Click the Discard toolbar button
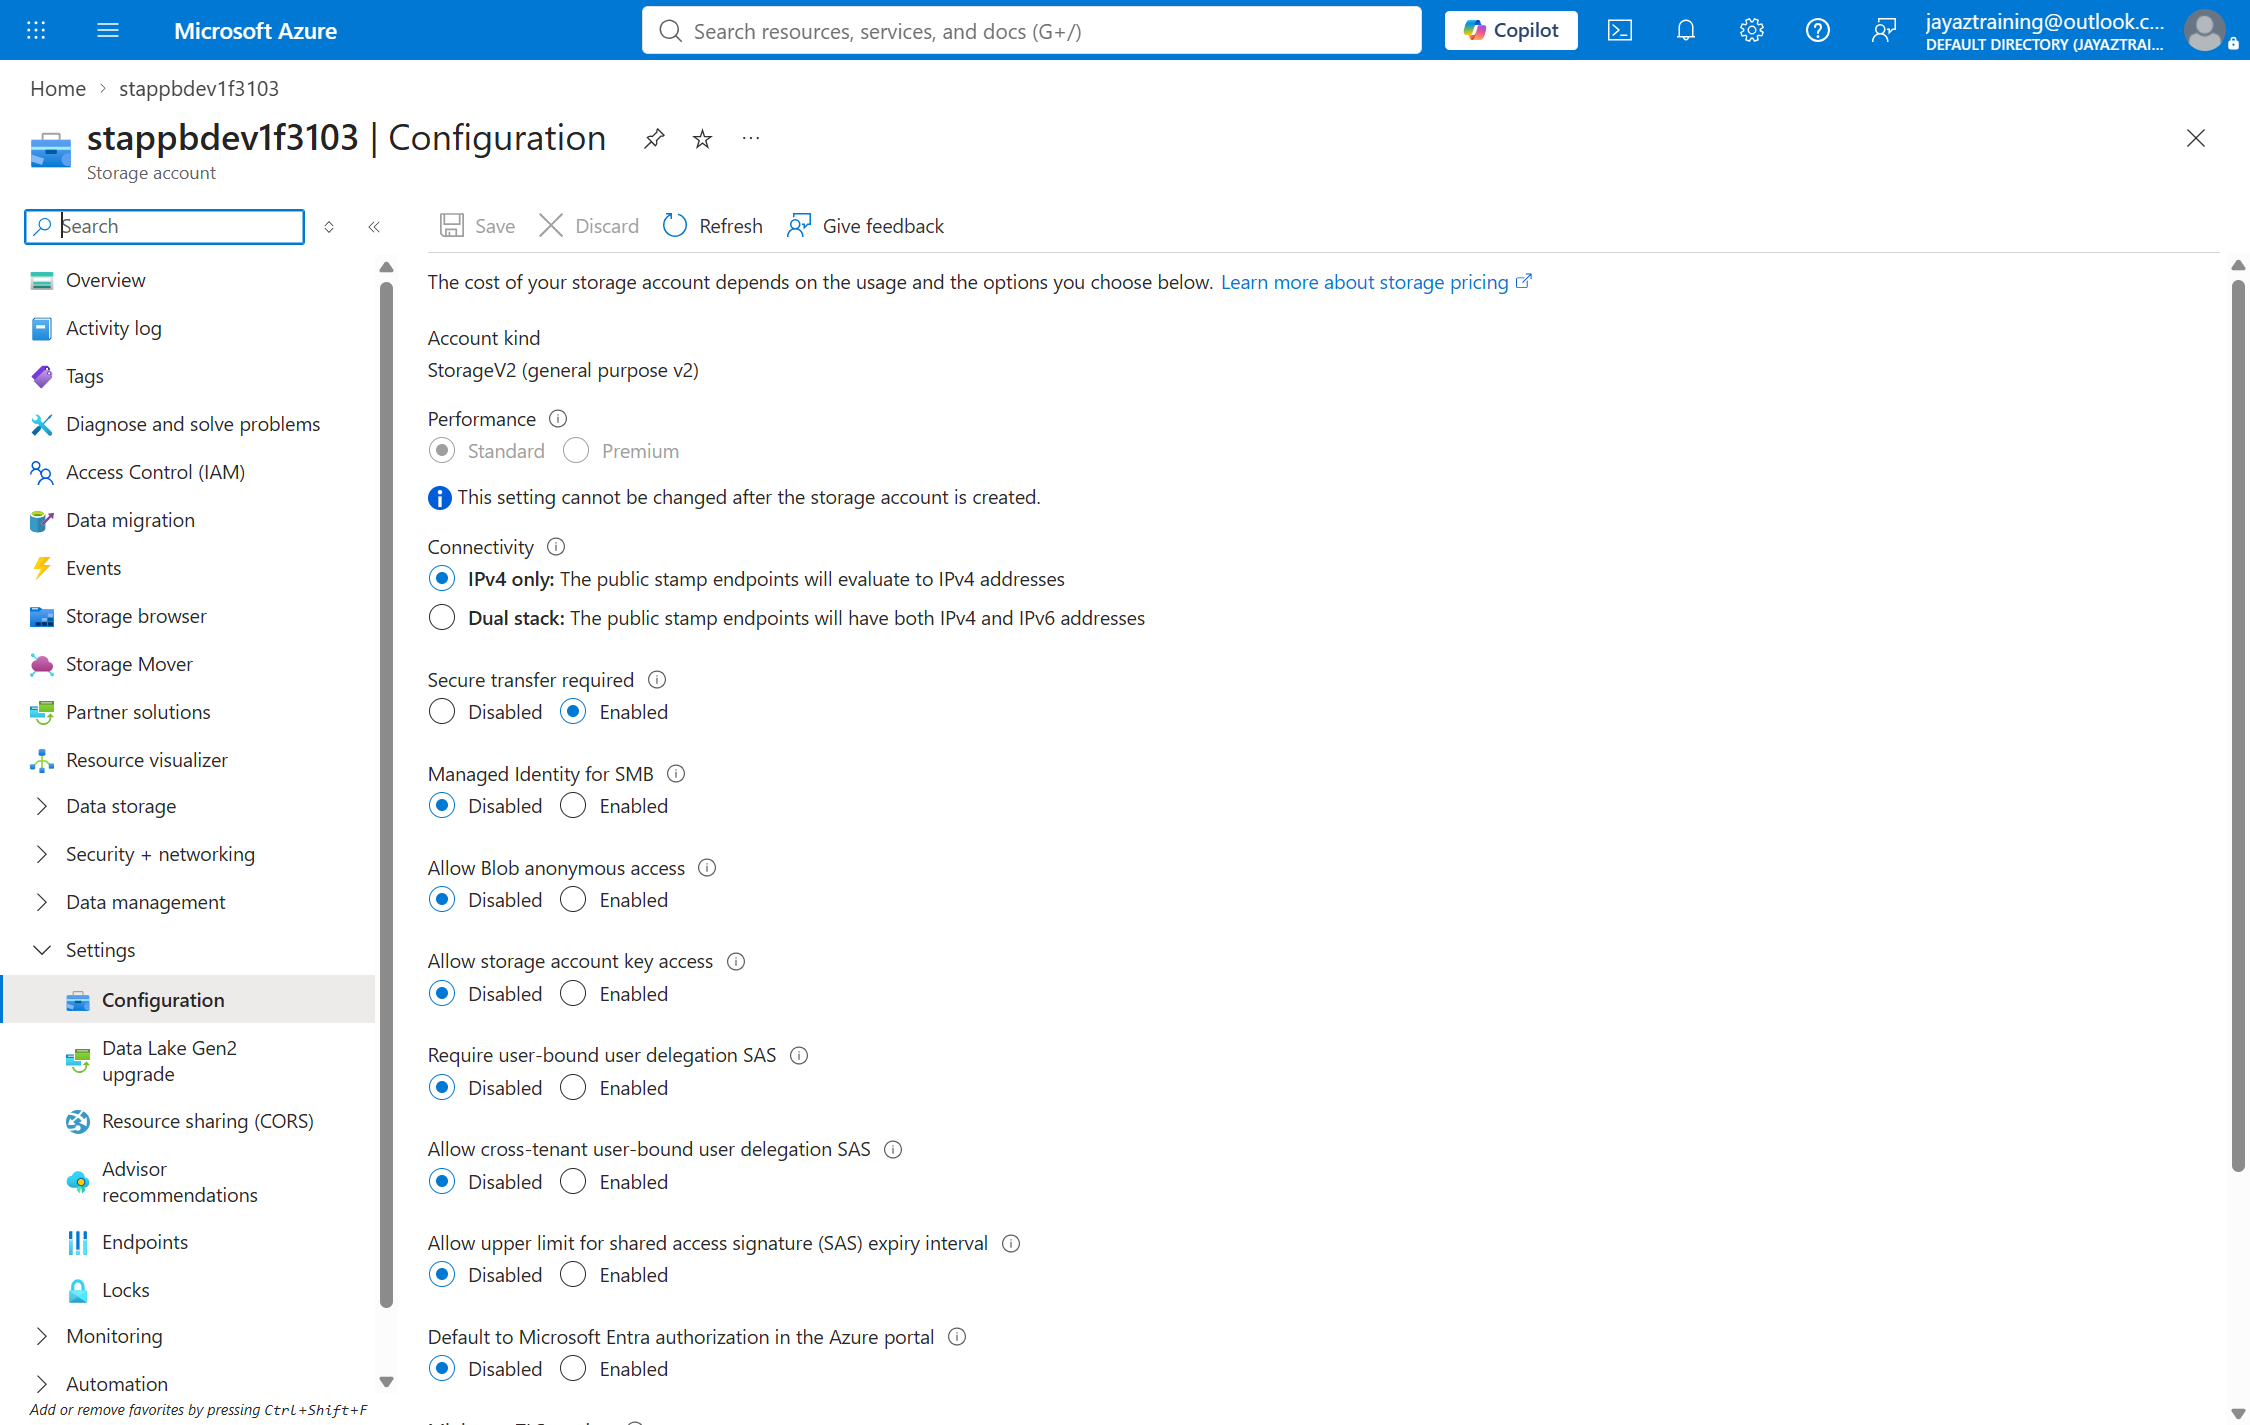The image size is (2250, 1425). coord(589,226)
